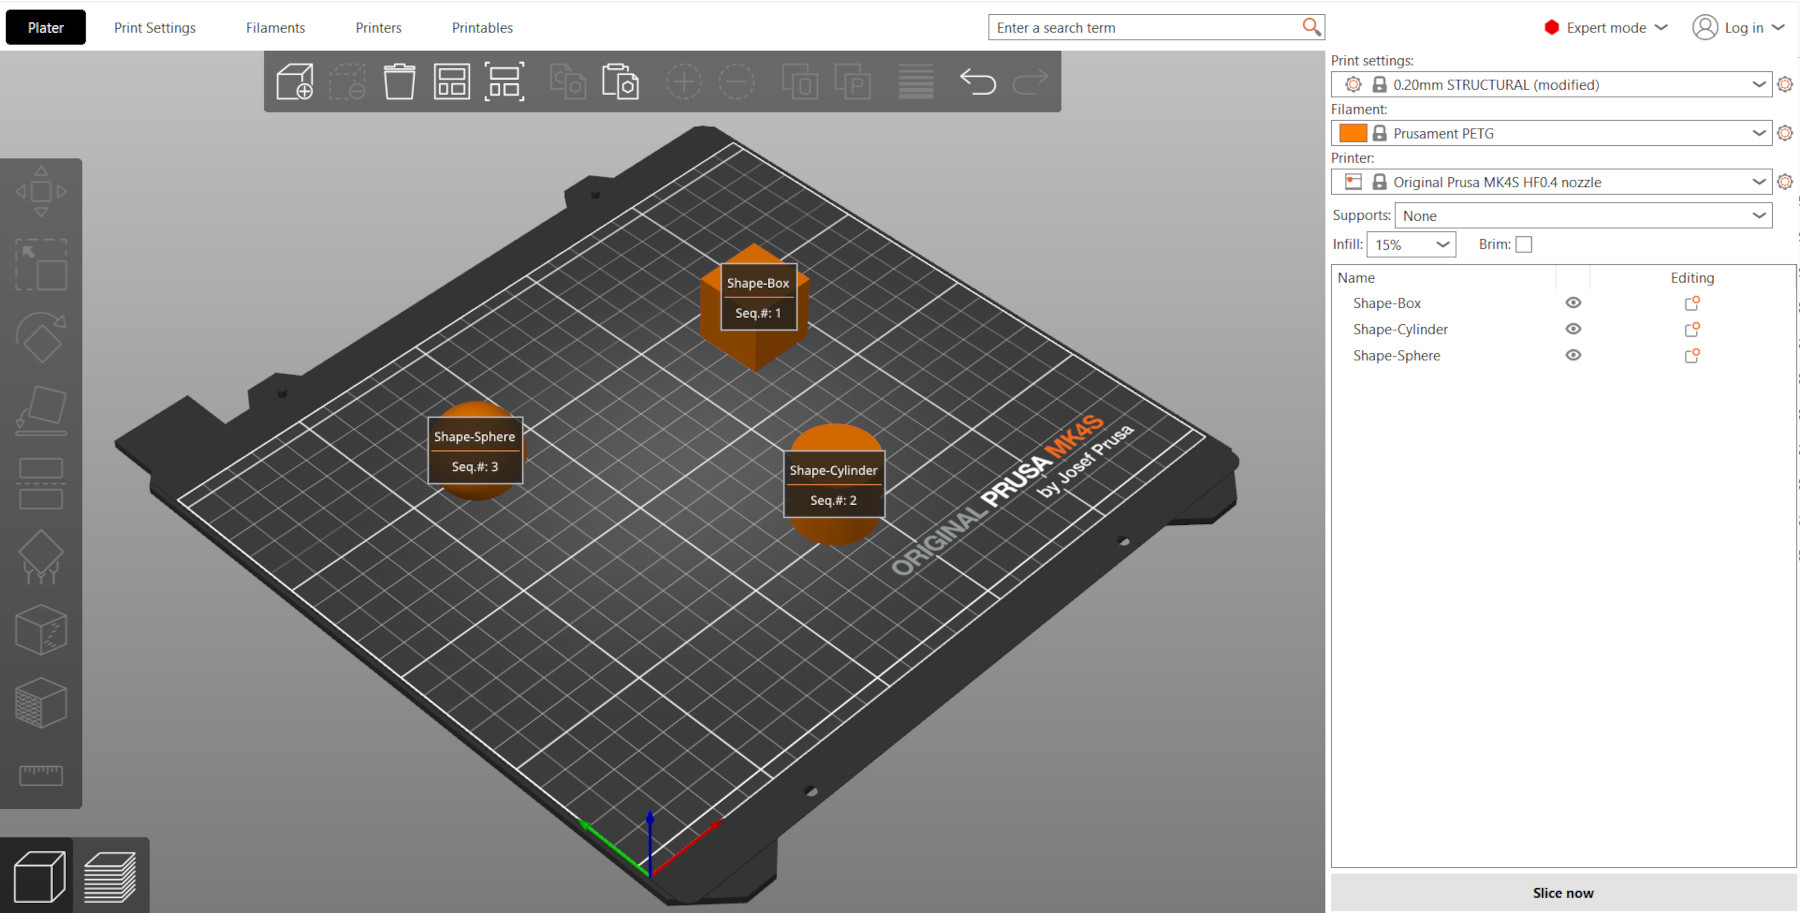This screenshot has height=913, width=1800.
Task: Click the Delete all trash icon
Action: pyautogui.click(x=400, y=82)
